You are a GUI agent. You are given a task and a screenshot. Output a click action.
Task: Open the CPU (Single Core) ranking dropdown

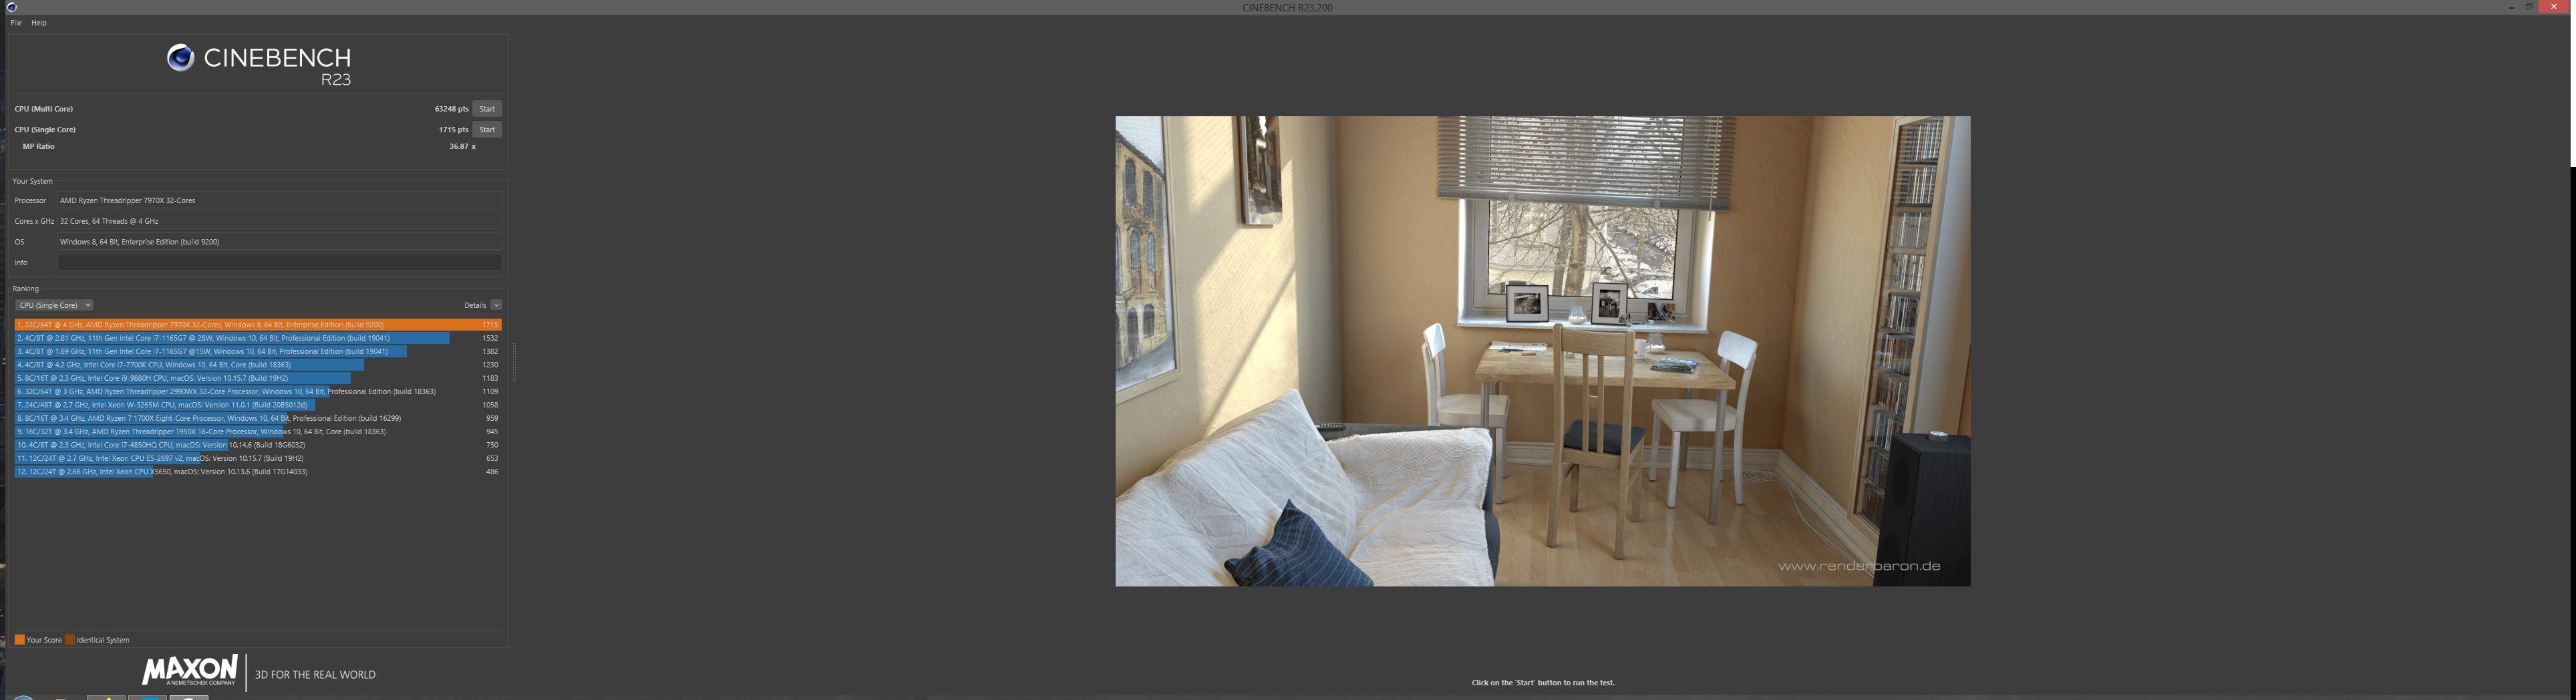click(54, 305)
